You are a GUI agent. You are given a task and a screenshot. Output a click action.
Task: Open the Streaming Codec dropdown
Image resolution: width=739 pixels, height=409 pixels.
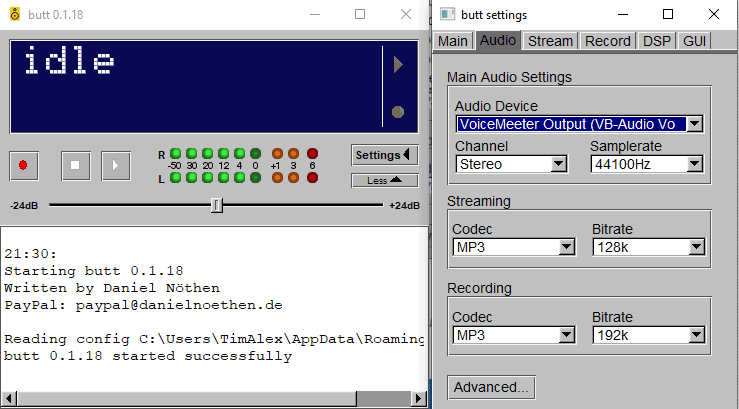tap(514, 247)
